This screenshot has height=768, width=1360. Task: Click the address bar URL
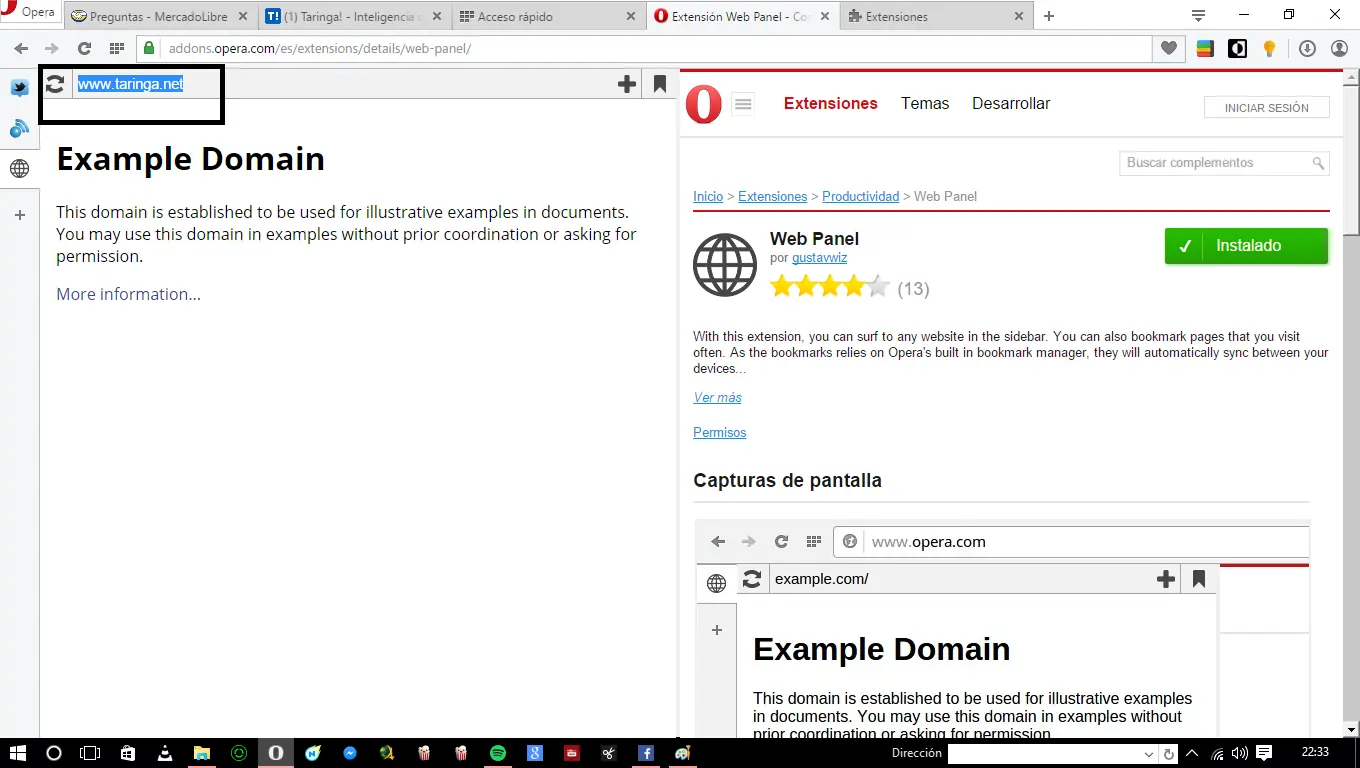point(320,48)
